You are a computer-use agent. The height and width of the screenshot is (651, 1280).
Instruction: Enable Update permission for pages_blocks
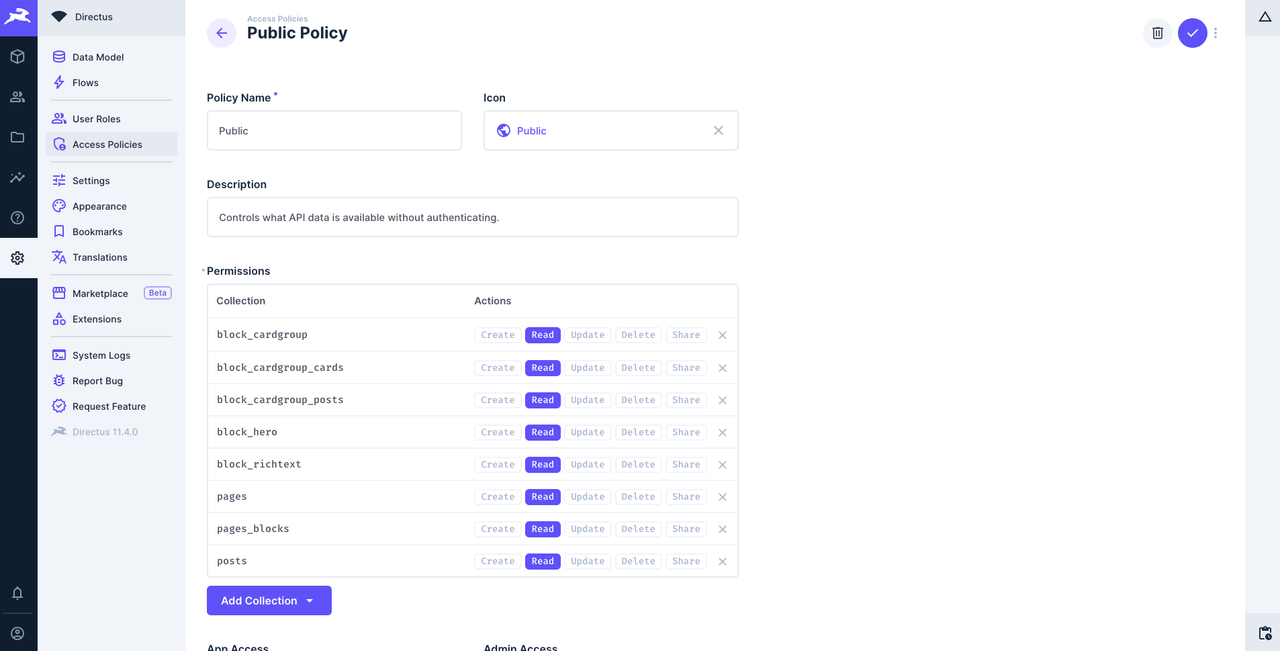587,529
